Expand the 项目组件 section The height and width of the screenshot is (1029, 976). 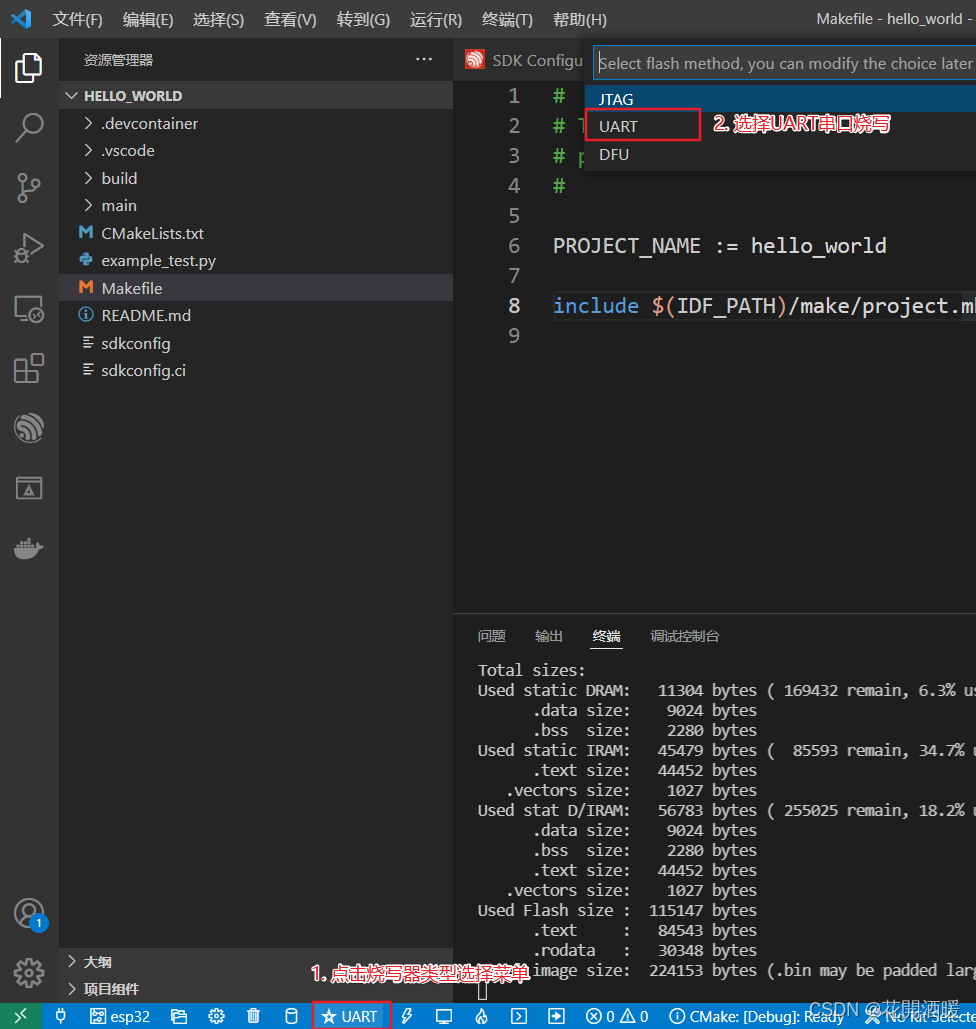click(x=256, y=989)
